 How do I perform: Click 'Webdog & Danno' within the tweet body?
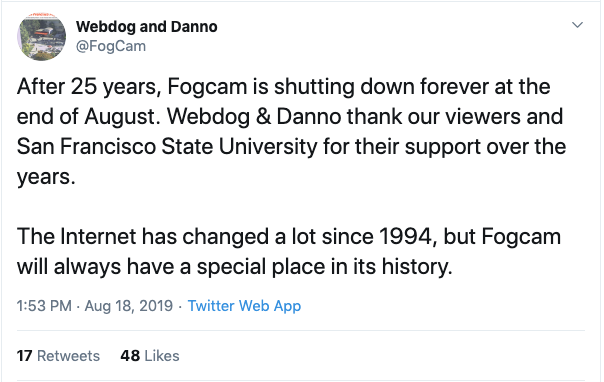point(254,116)
